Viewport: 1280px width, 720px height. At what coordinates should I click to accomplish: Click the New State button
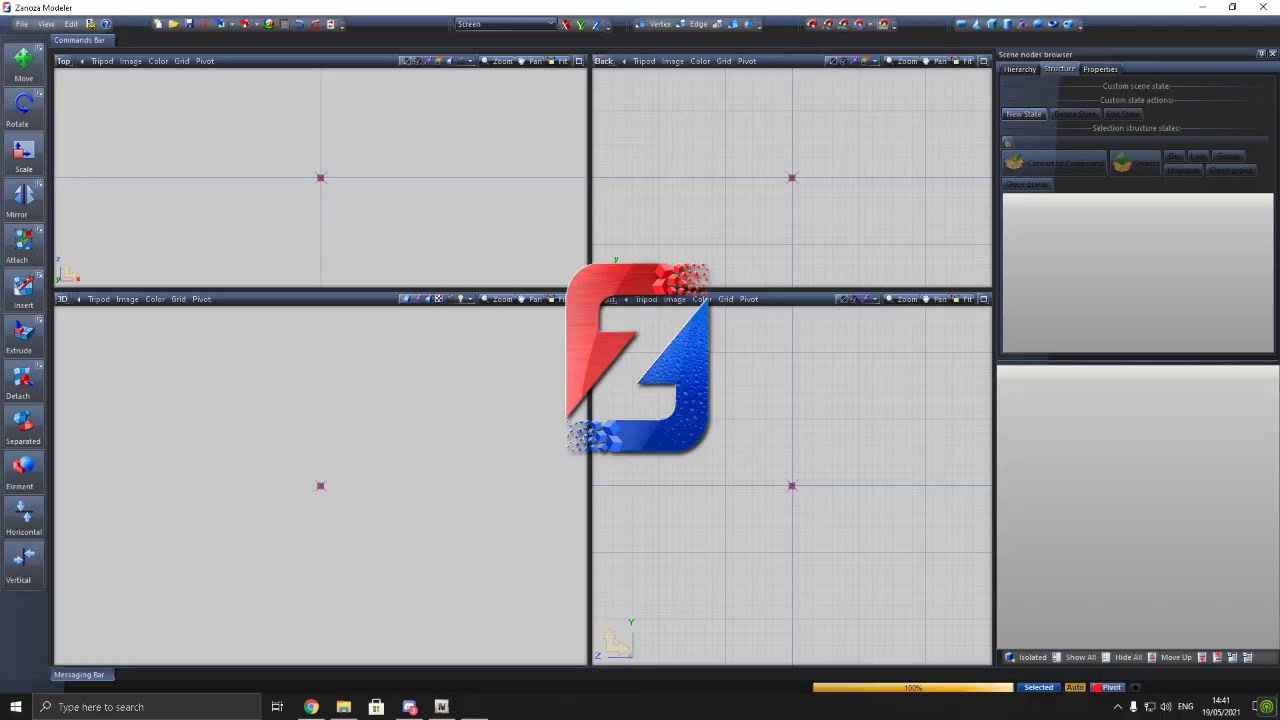click(x=1024, y=114)
